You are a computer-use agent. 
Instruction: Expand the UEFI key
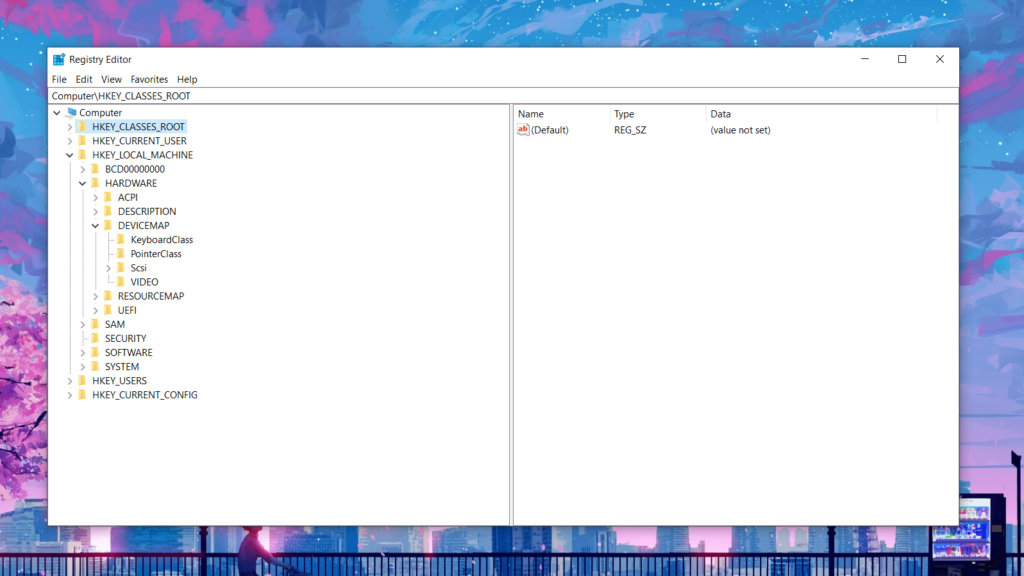(x=95, y=310)
